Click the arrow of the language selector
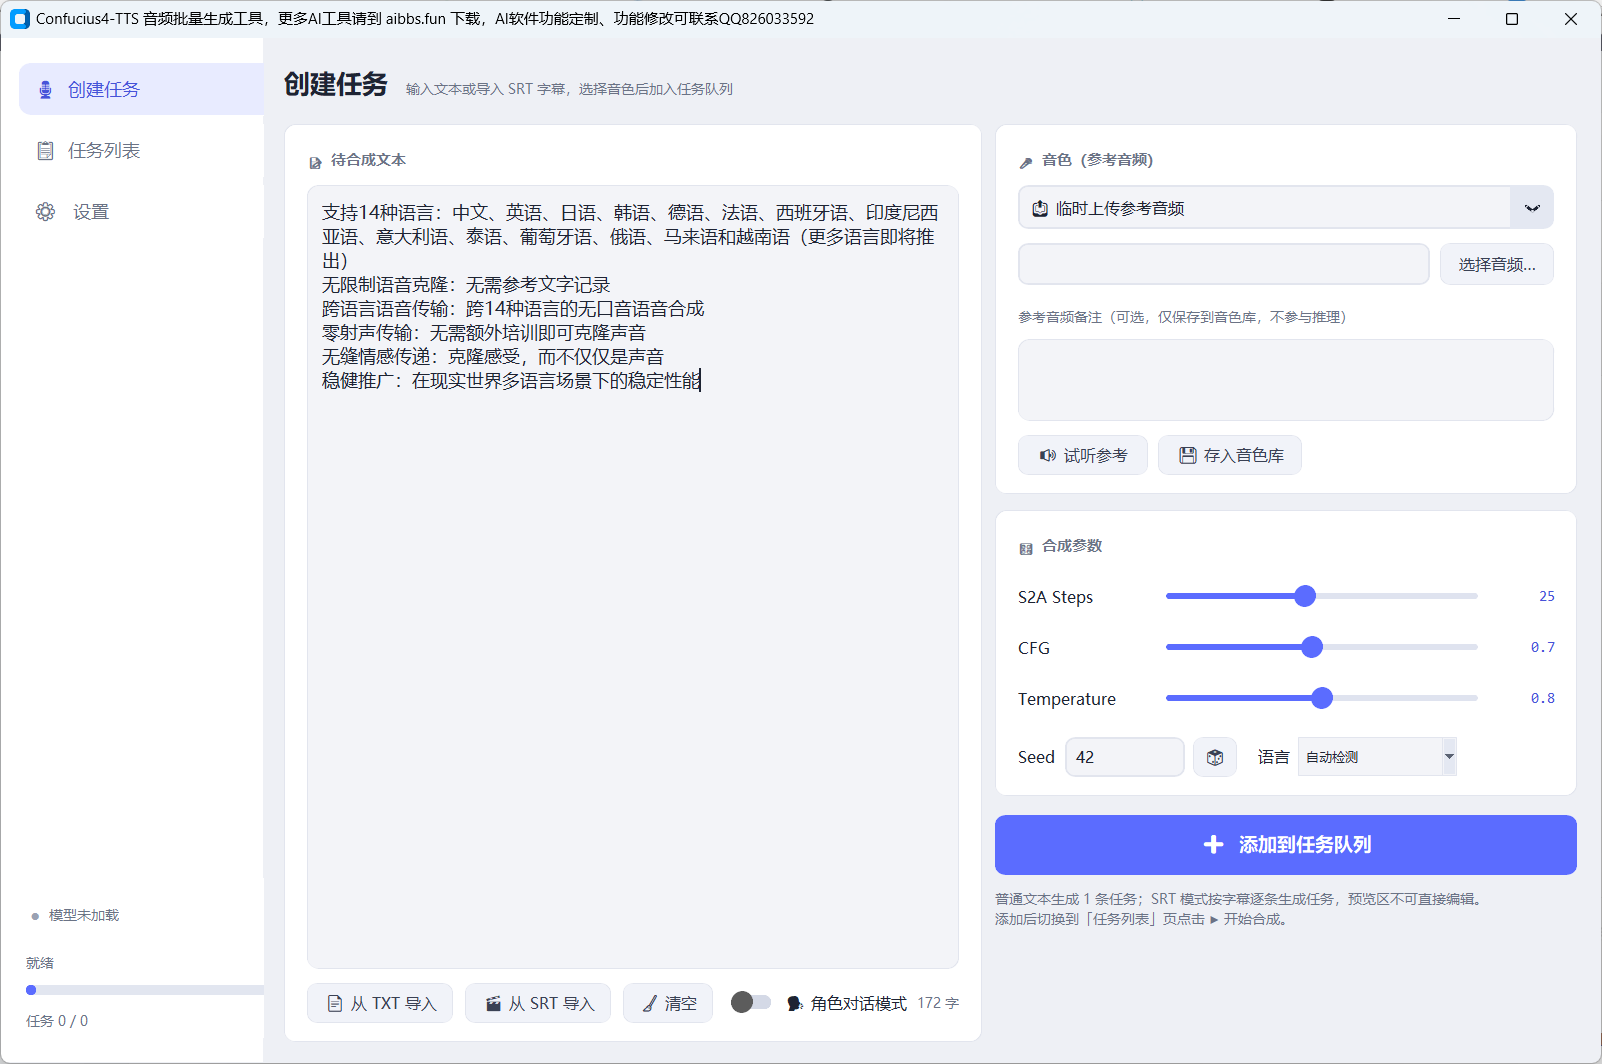The height and width of the screenshot is (1064, 1602). click(1449, 757)
